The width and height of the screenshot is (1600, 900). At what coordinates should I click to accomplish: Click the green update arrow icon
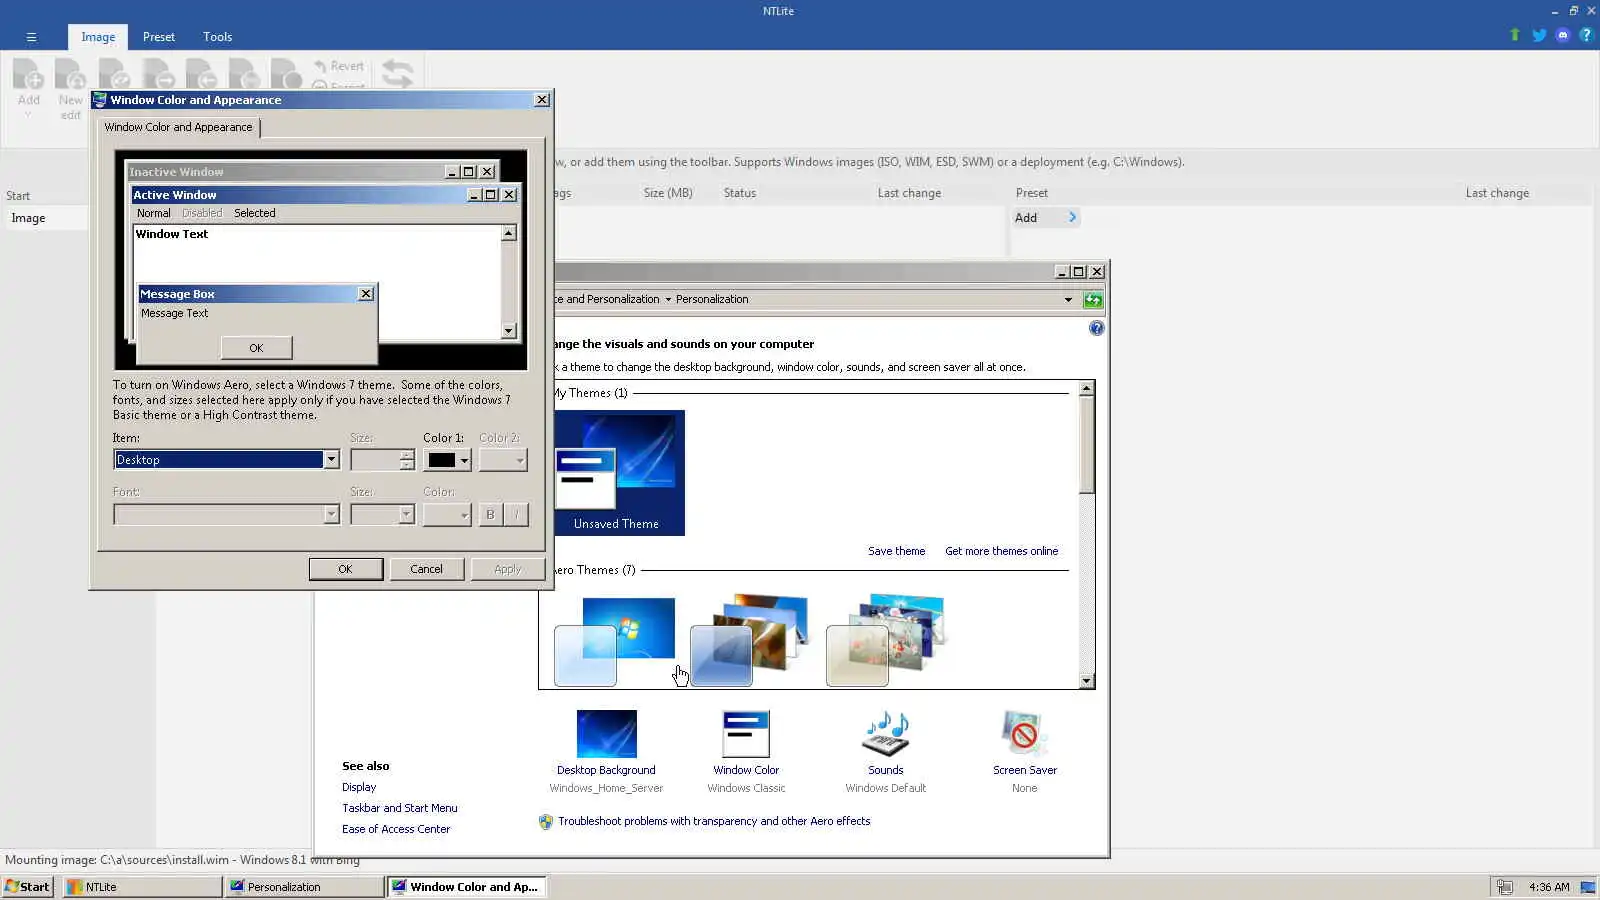coord(1515,35)
